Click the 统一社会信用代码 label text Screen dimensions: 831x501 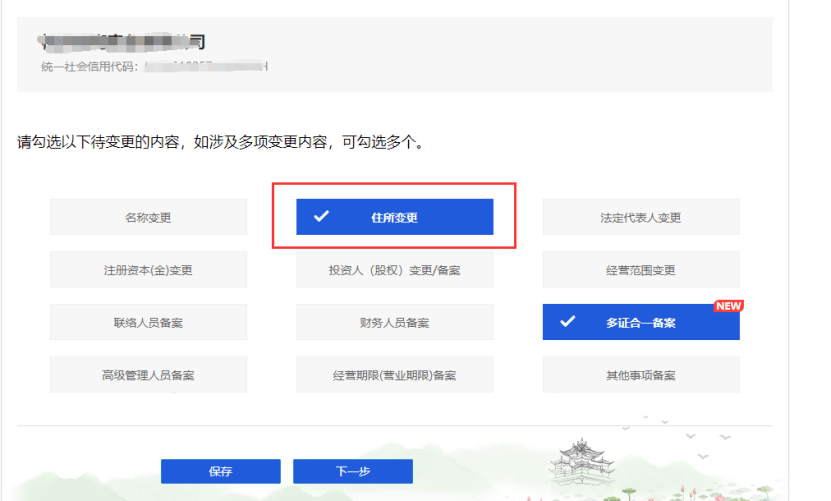(90, 66)
